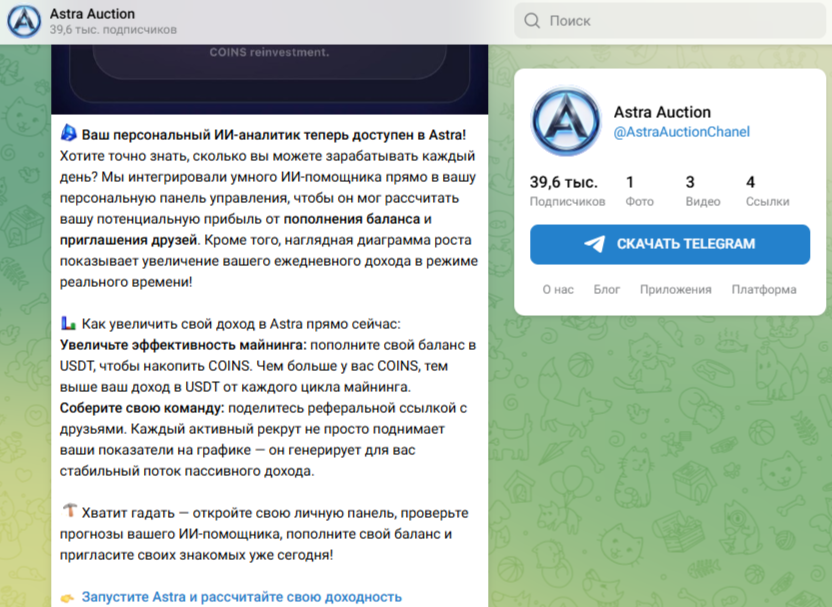Open the Приложения link
Image resolution: width=832 pixels, height=607 pixels.
675,289
